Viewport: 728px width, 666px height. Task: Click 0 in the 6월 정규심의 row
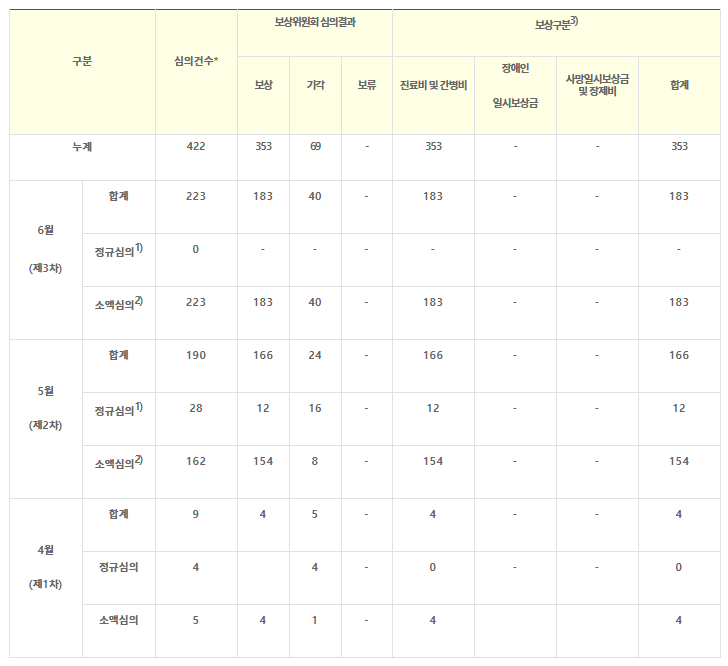click(195, 249)
